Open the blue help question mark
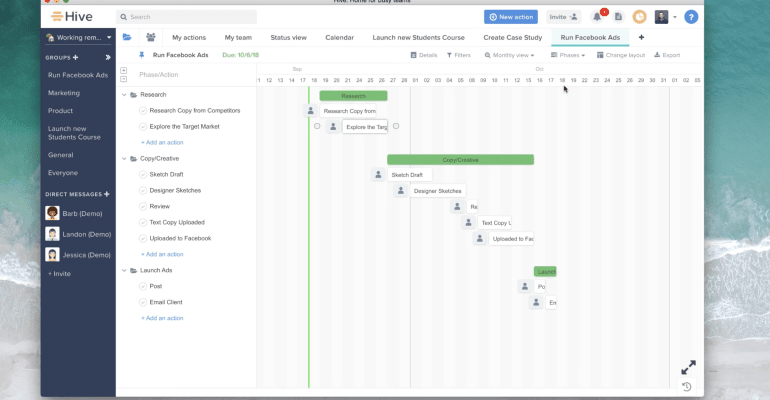The image size is (770, 400). [x=691, y=17]
